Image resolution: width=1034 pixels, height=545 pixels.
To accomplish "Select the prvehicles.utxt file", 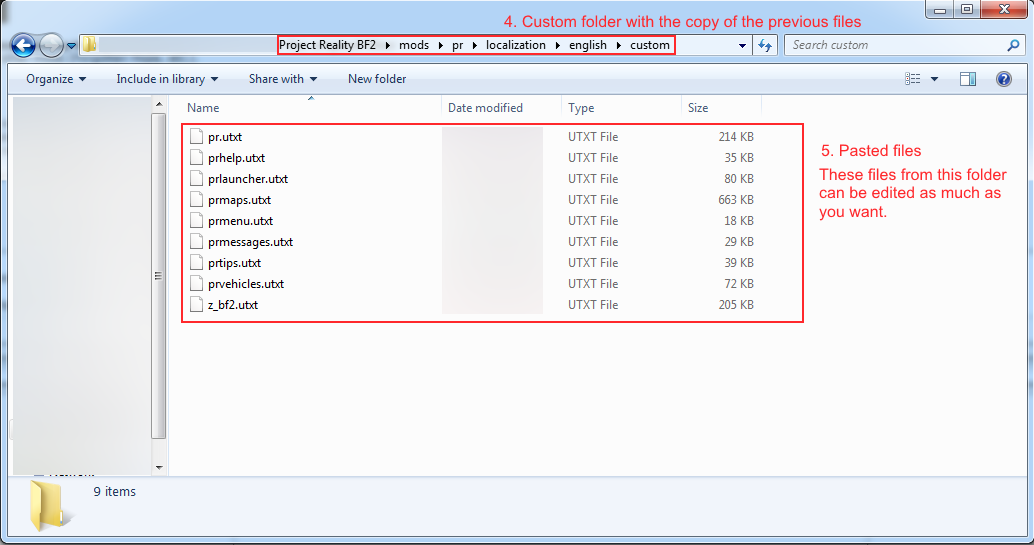I will coord(246,284).
